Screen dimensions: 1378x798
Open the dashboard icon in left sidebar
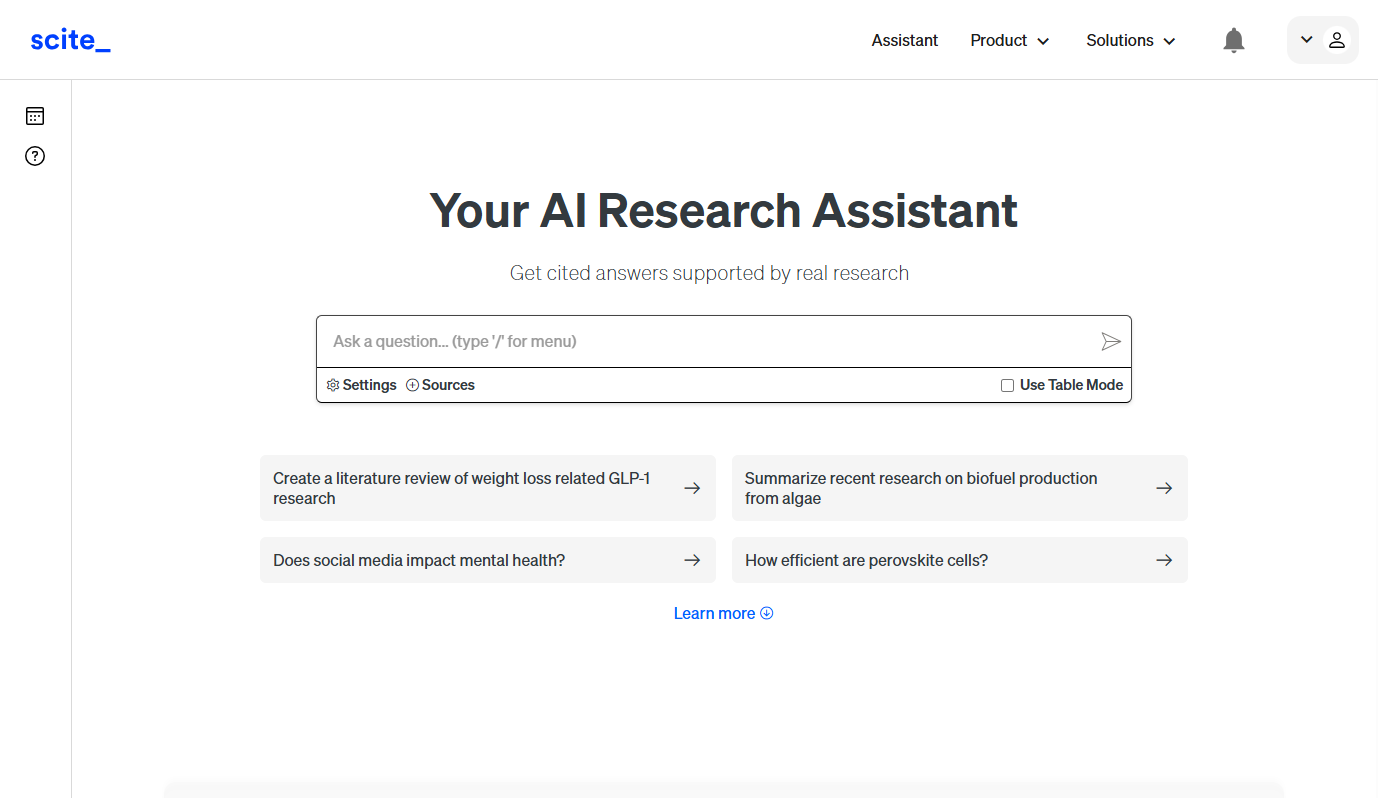point(35,116)
